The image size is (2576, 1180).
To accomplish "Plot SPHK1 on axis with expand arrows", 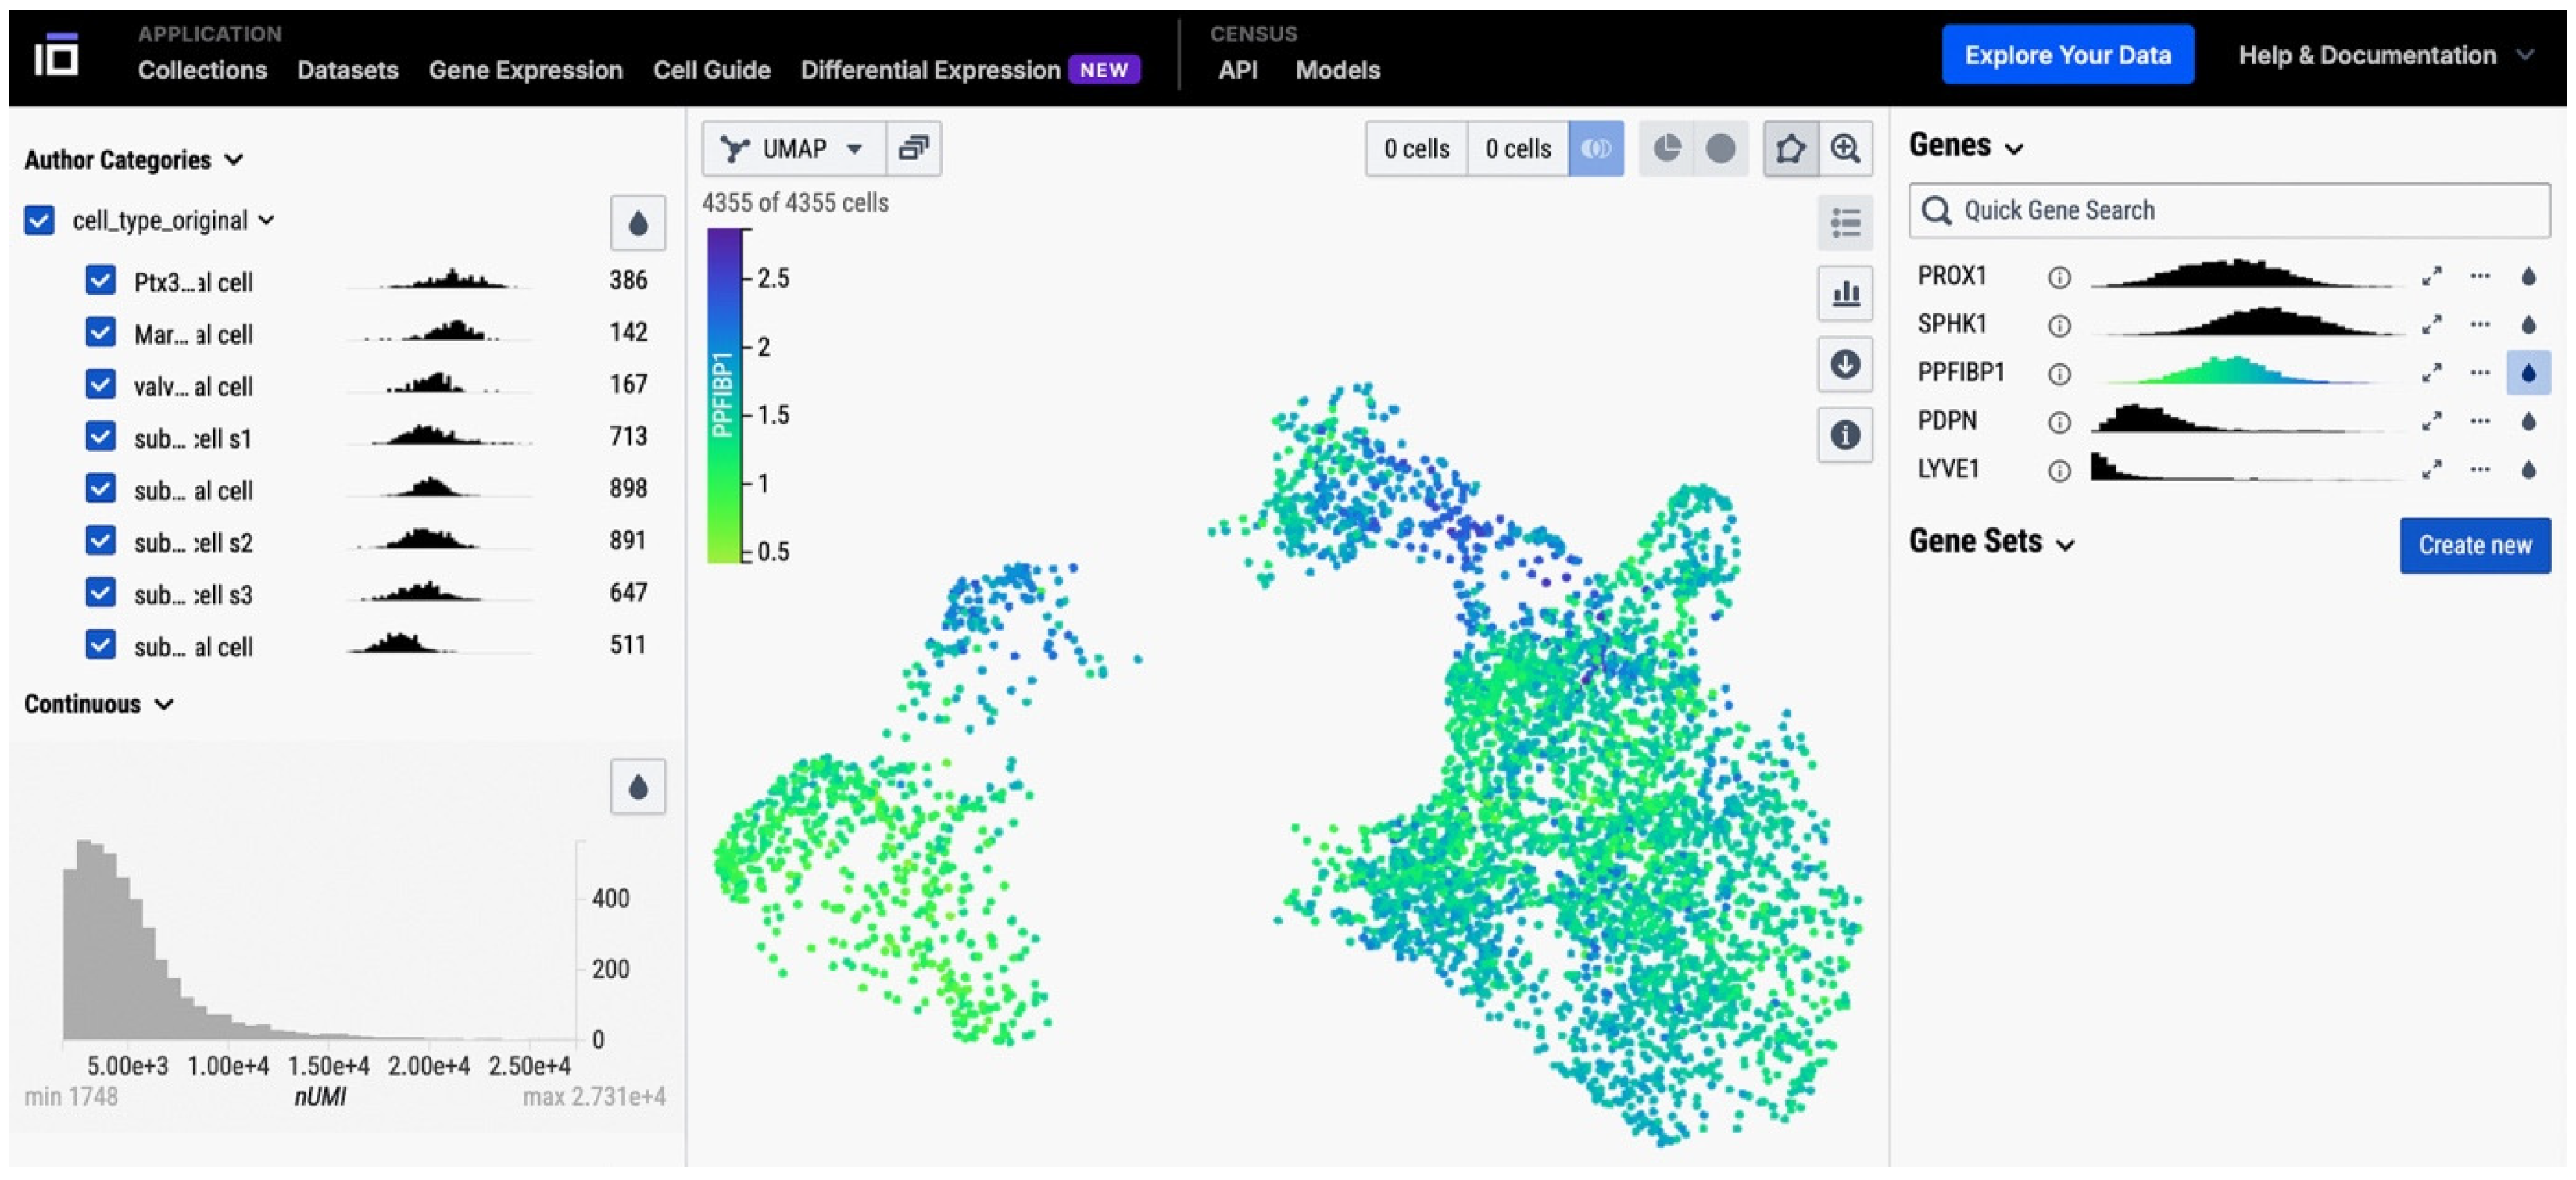I will pos(2432,324).
